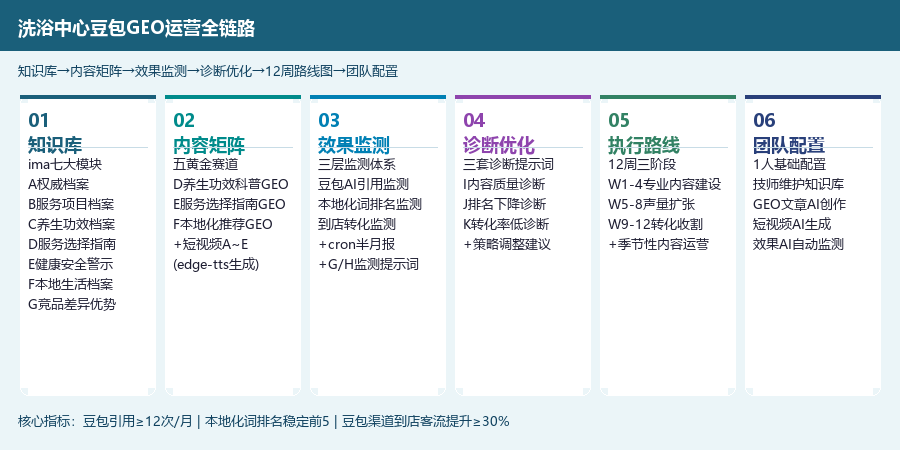Screen dimensions: 900x450
Task: Click the line +G/H监测提示词
Action: [x=368, y=265]
